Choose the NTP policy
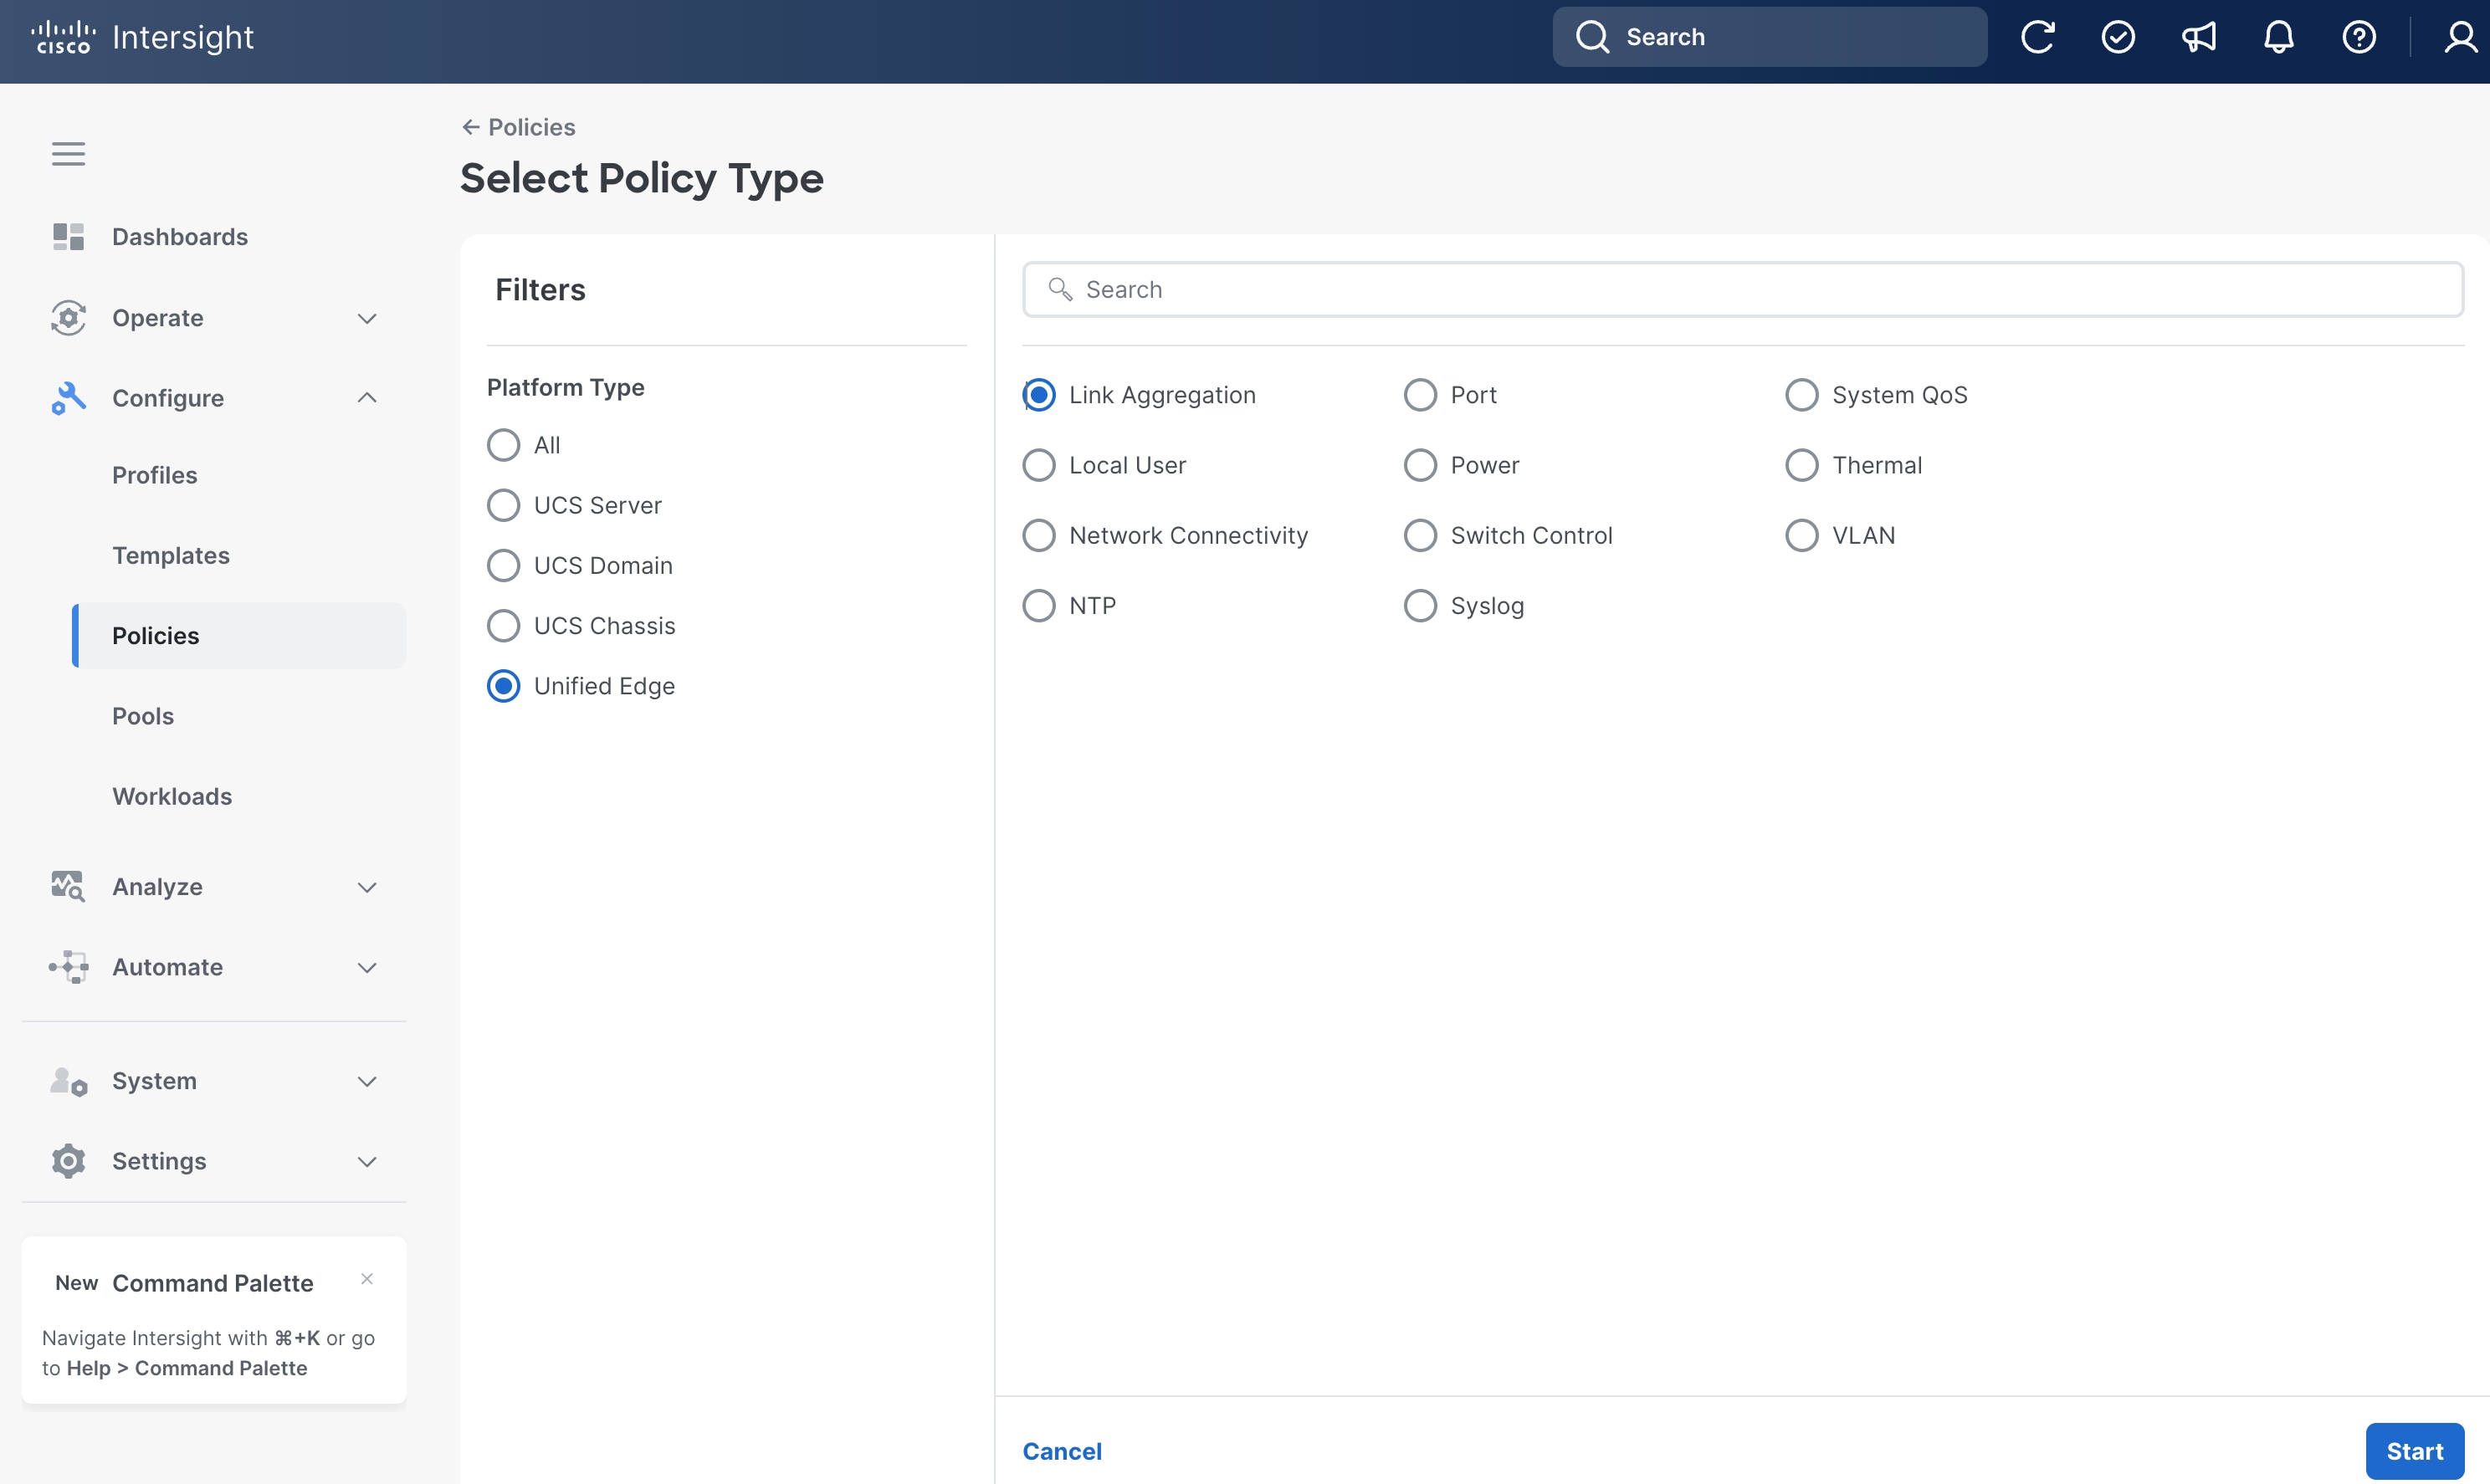 pos(1039,606)
